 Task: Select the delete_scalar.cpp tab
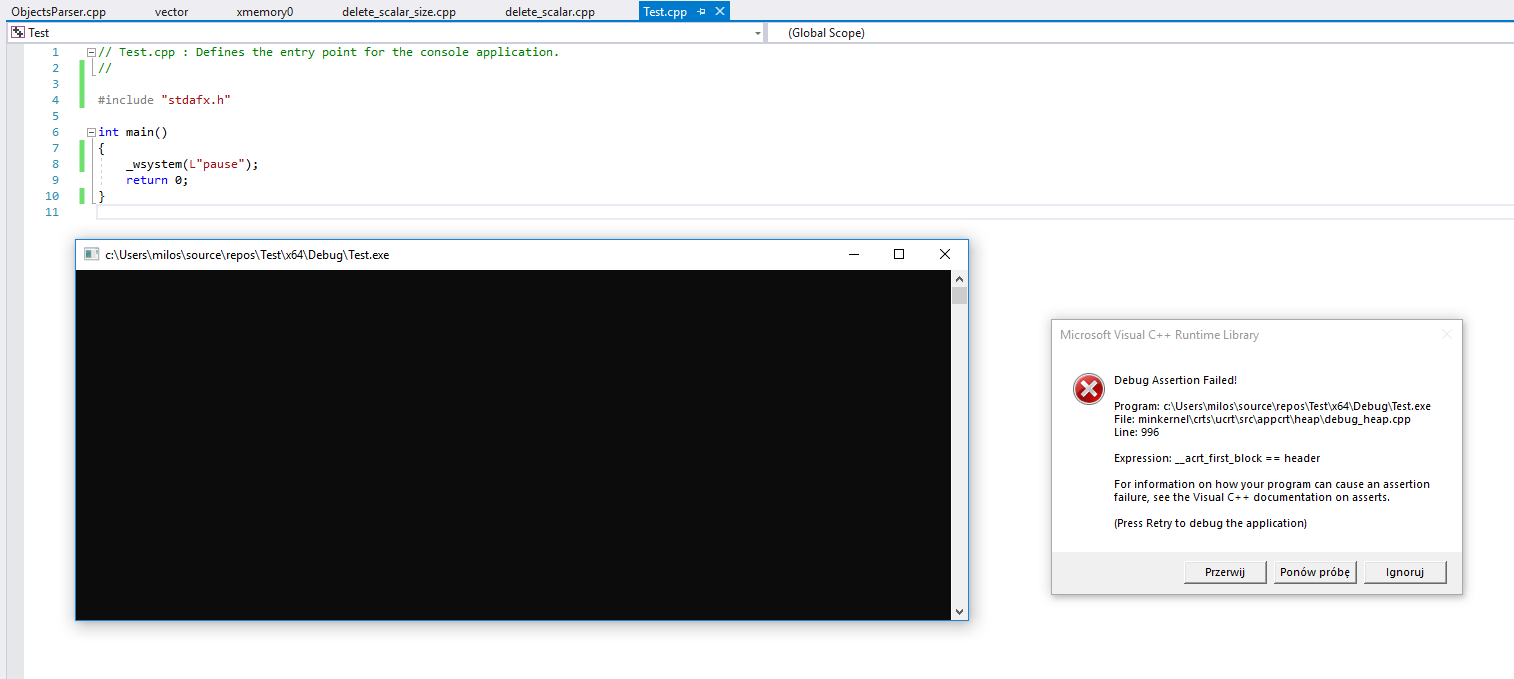[x=549, y=11]
